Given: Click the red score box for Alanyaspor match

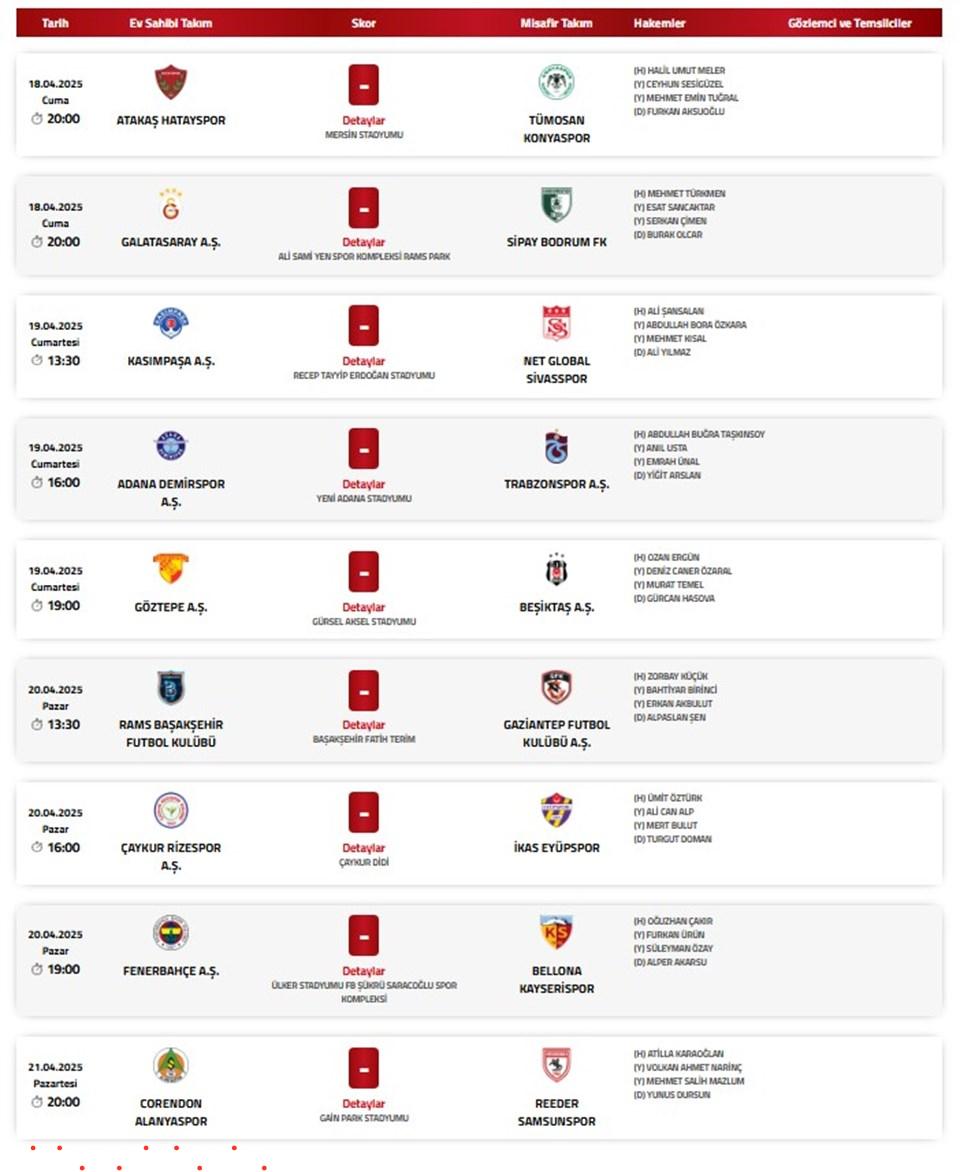Looking at the screenshot, I should pos(363,1068).
